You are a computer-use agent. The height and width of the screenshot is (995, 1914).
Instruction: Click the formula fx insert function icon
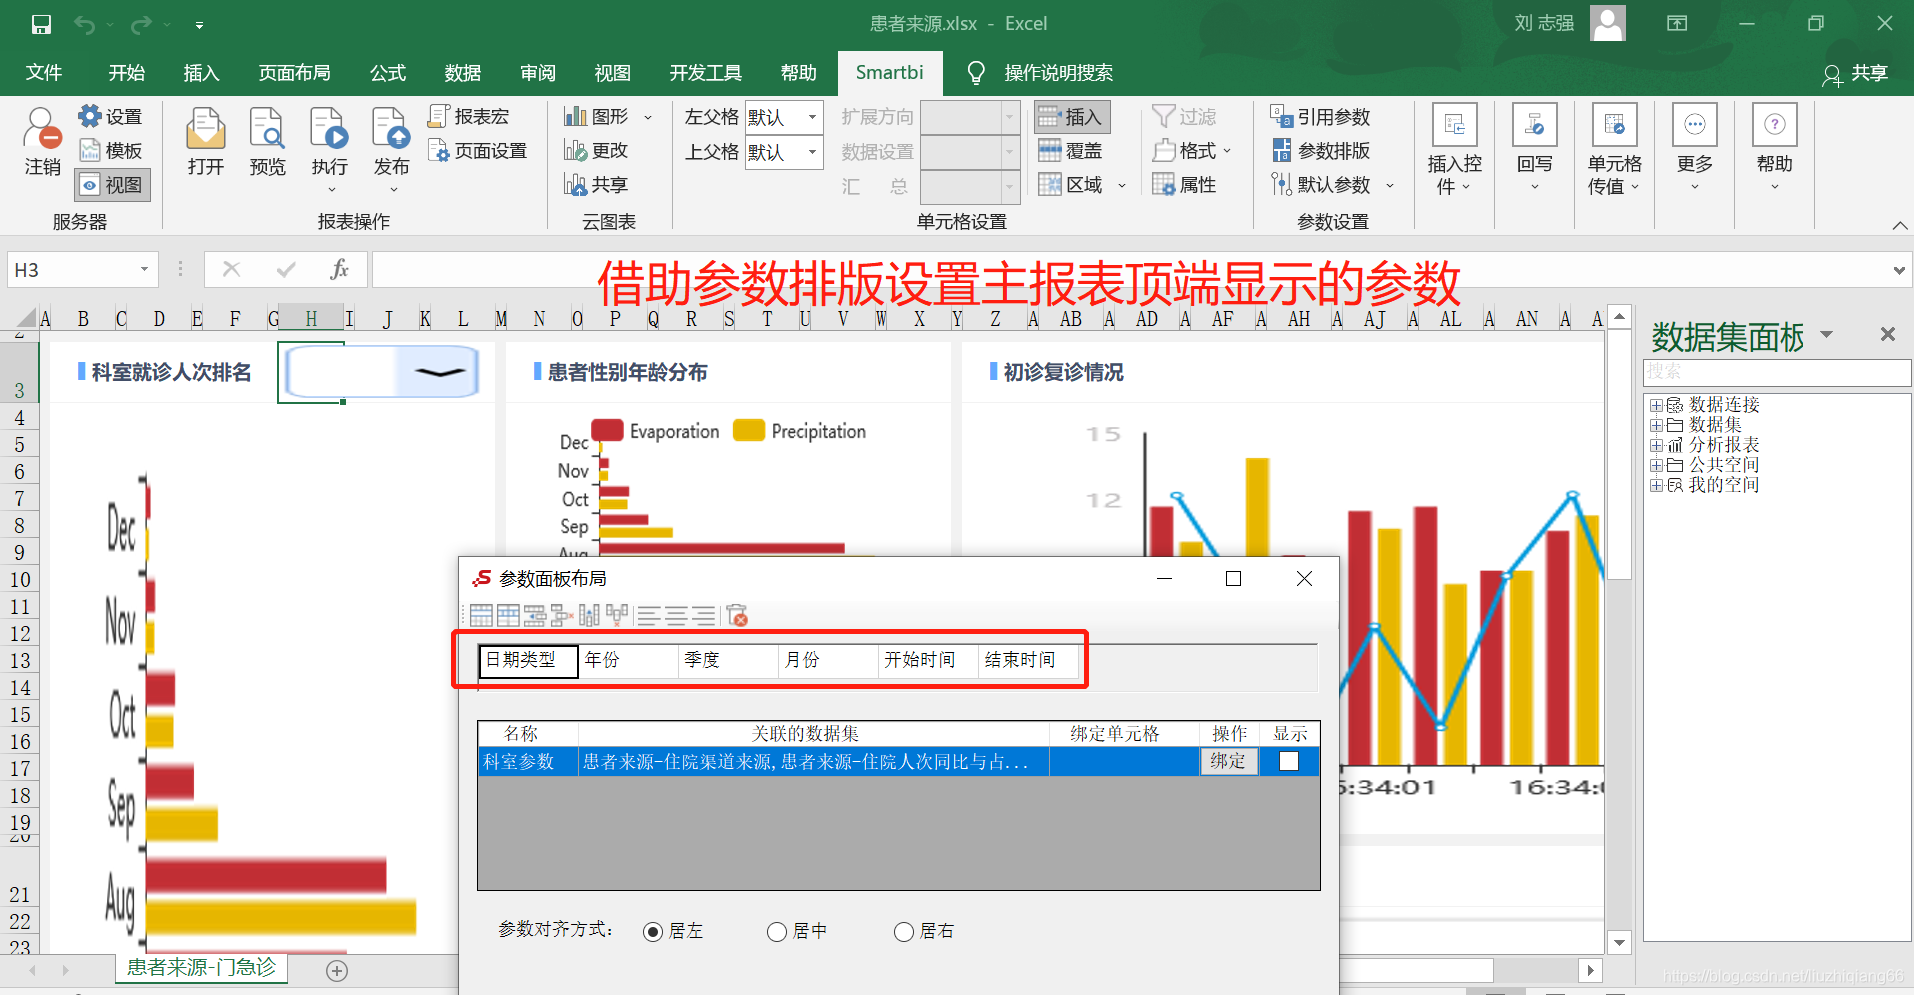click(339, 269)
